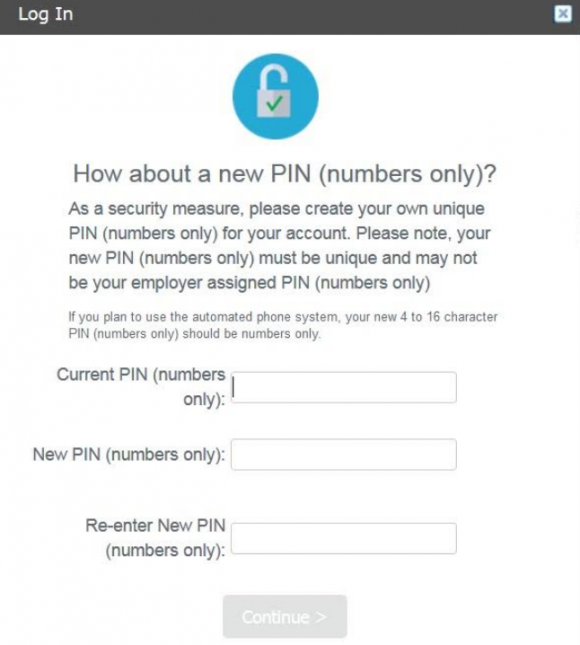Click the 'As a security measure' paragraph

point(280,246)
